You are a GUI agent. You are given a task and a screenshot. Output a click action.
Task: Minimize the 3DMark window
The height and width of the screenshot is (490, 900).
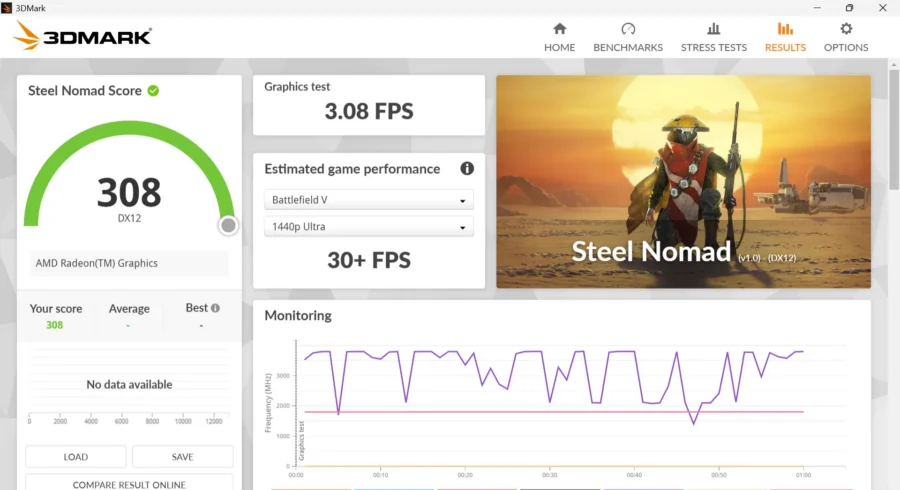pyautogui.click(x=817, y=8)
